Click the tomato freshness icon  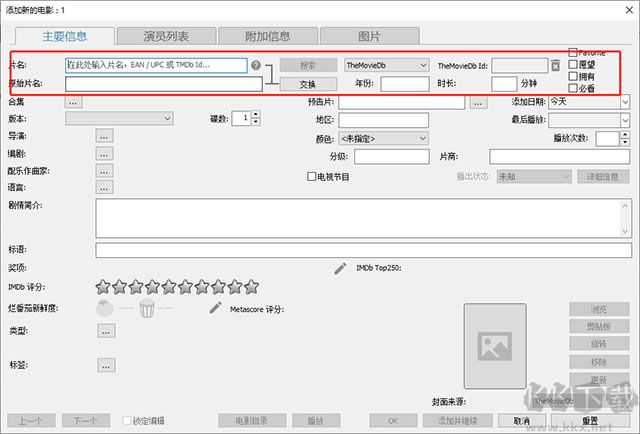pyautogui.click(x=104, y=307)
